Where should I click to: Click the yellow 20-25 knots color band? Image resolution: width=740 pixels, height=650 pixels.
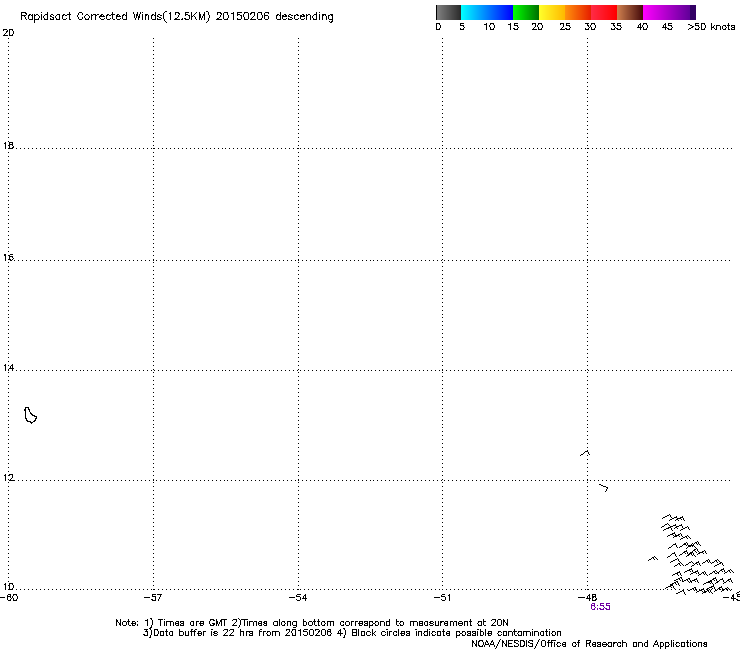[552, 12]
